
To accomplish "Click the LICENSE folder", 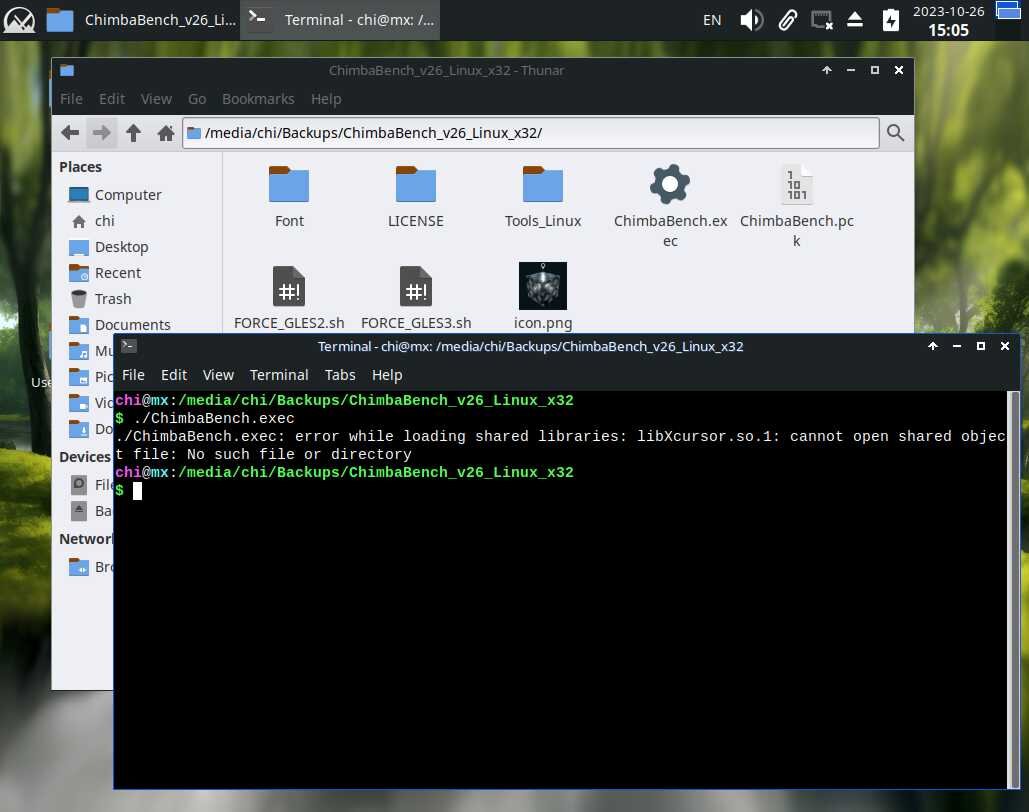I will click(x=416, y=185).
